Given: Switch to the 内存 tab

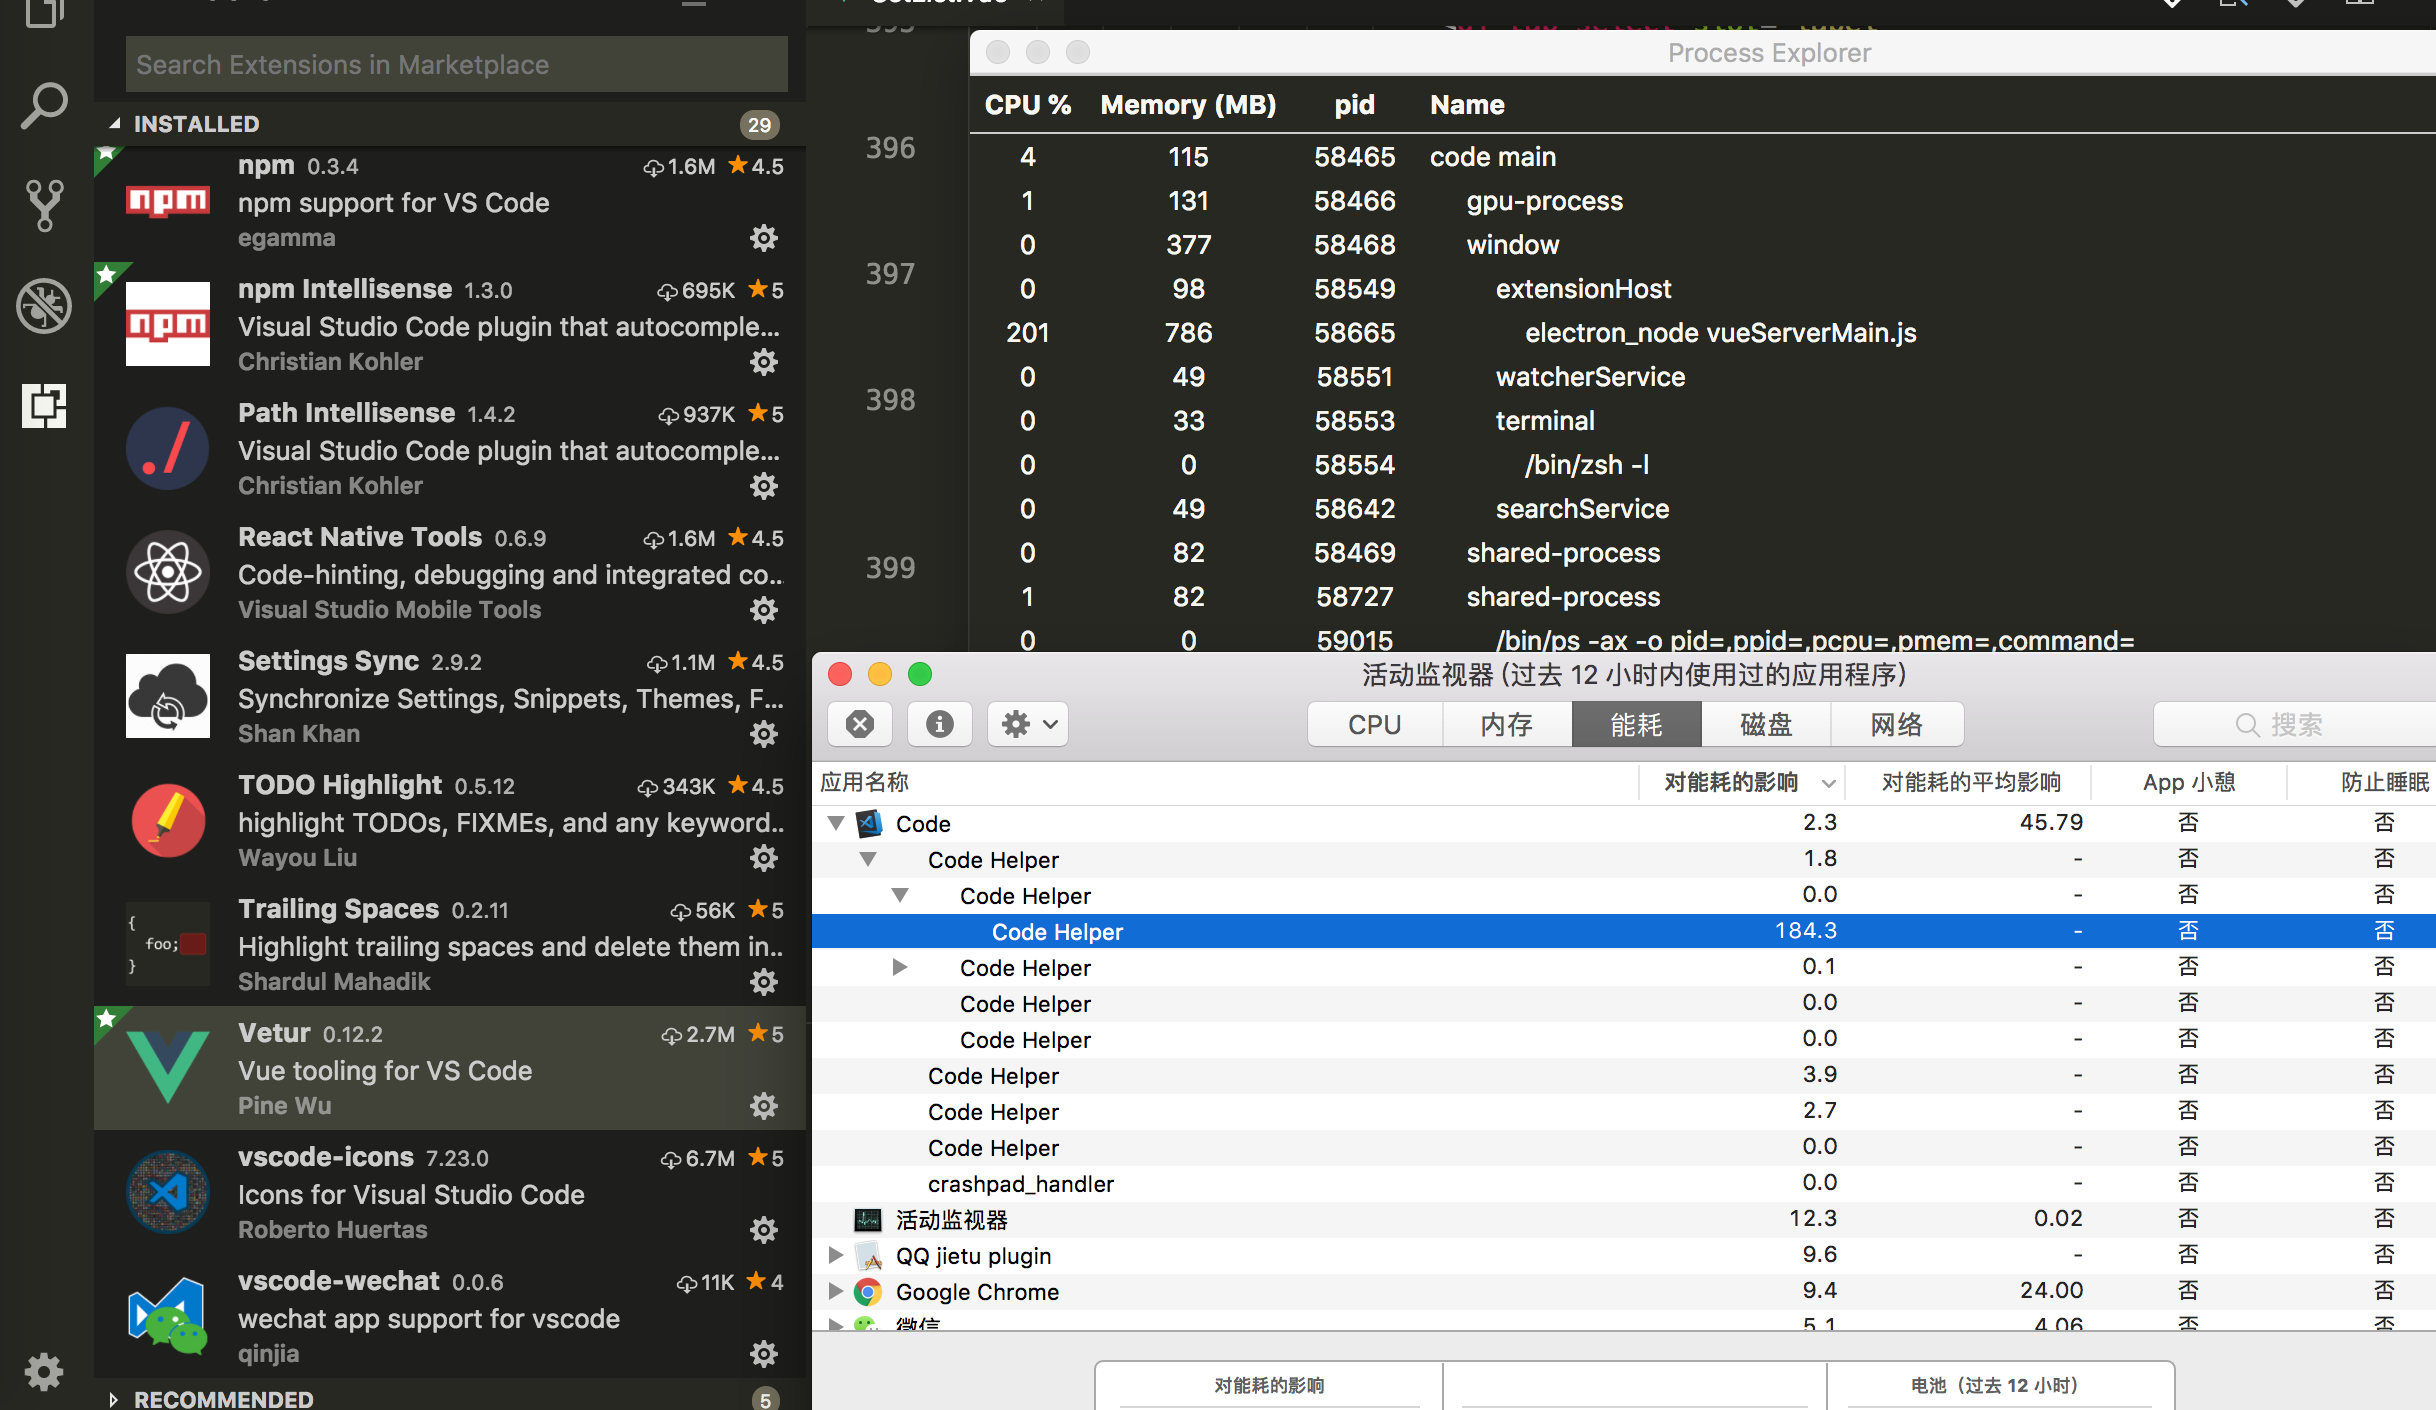Looking at the screenshot, I should [x=1506, y=724].
